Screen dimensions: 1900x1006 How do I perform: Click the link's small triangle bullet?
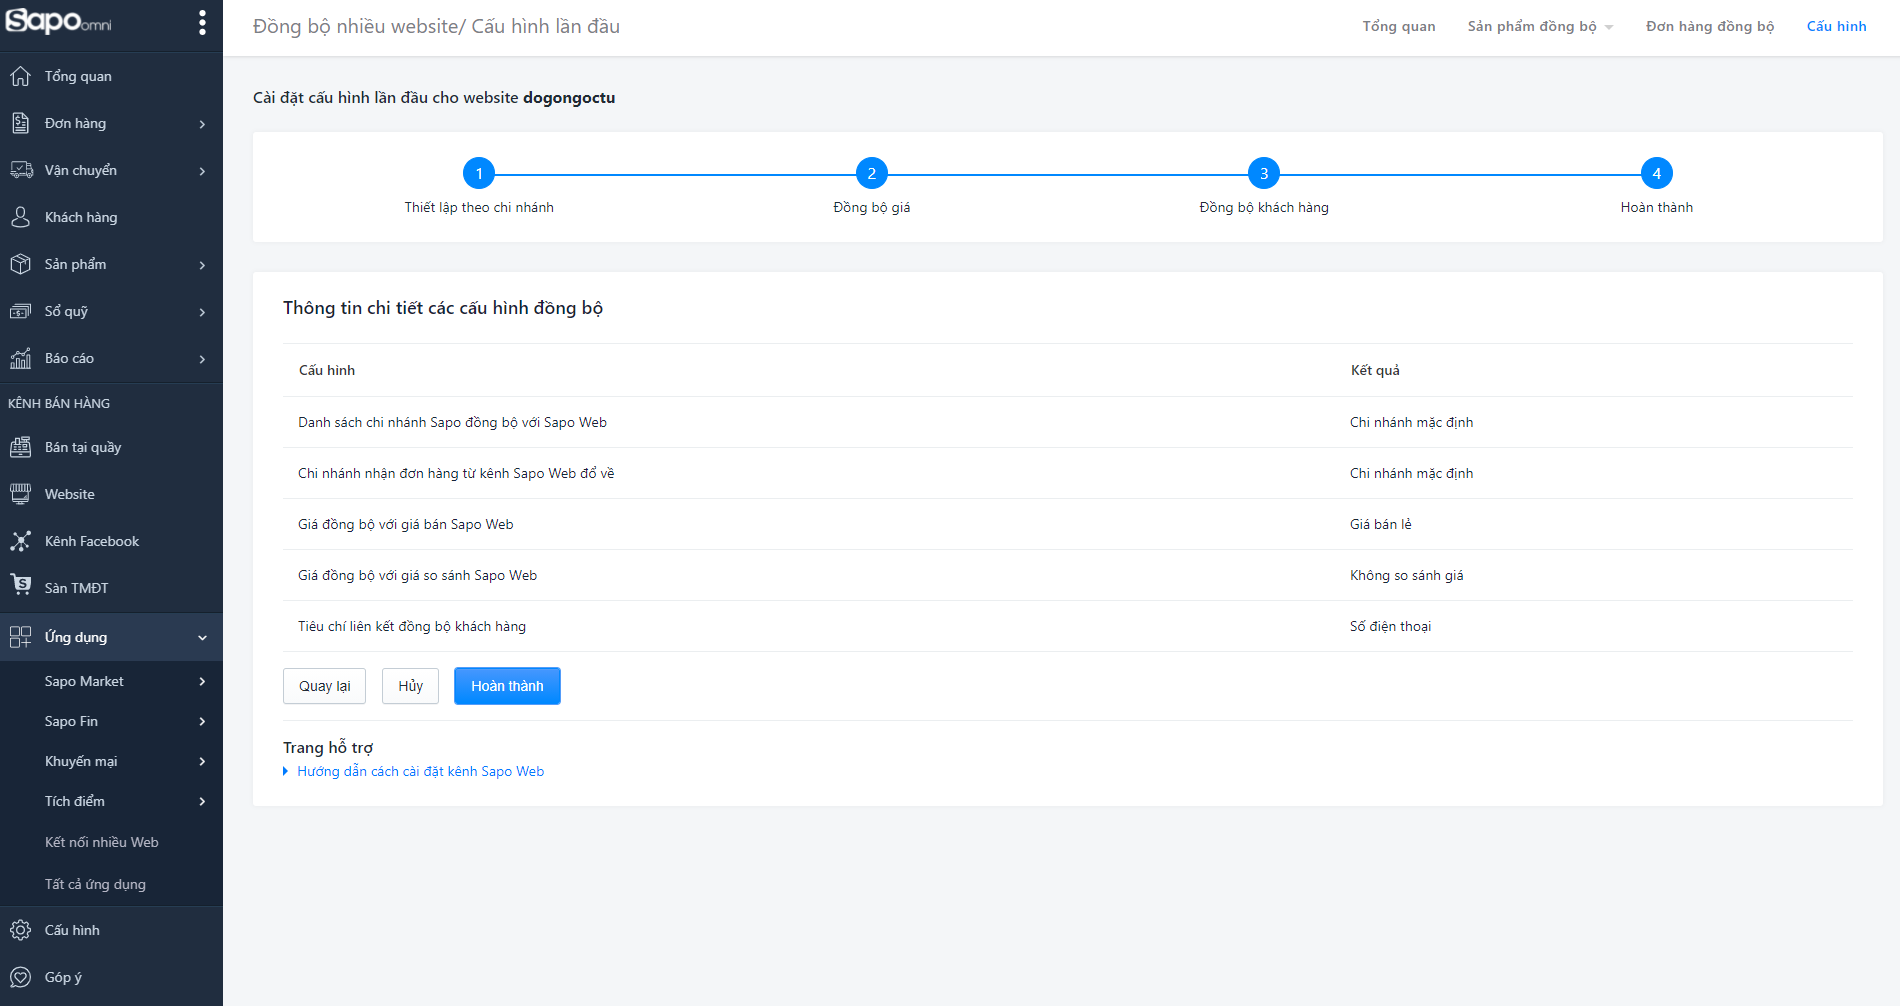point(286,771)
